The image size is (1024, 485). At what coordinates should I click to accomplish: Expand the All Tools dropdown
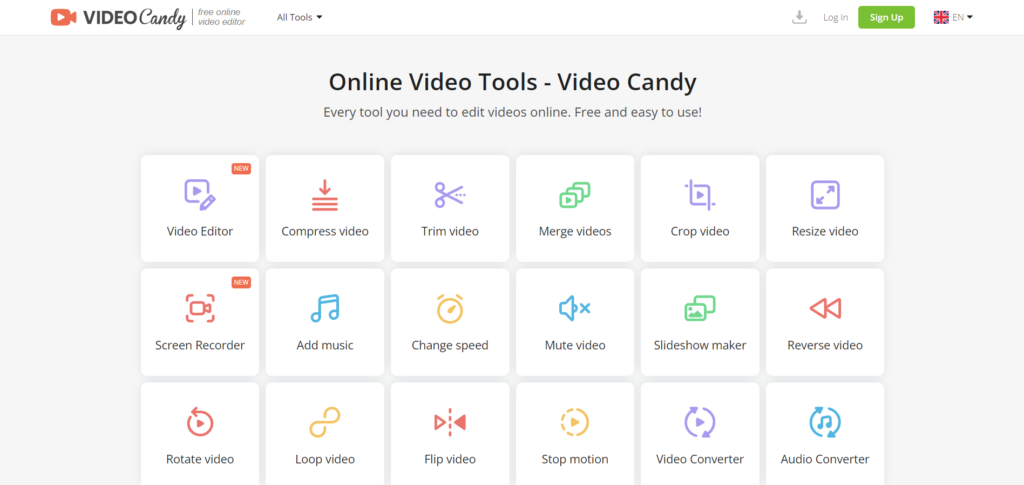point(299,18)
